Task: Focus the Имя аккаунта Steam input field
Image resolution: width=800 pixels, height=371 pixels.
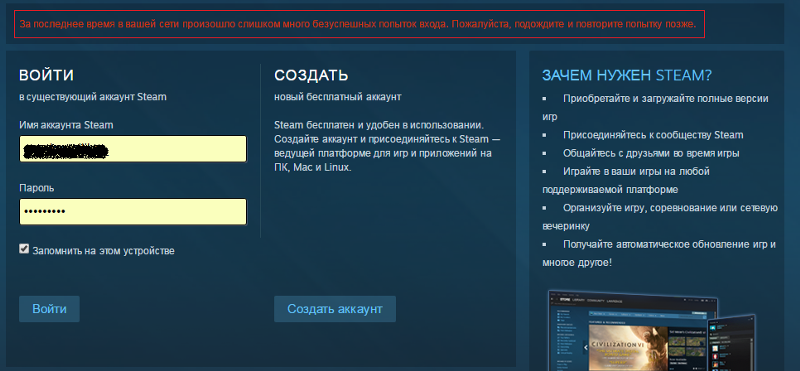Action: (133, 149)
